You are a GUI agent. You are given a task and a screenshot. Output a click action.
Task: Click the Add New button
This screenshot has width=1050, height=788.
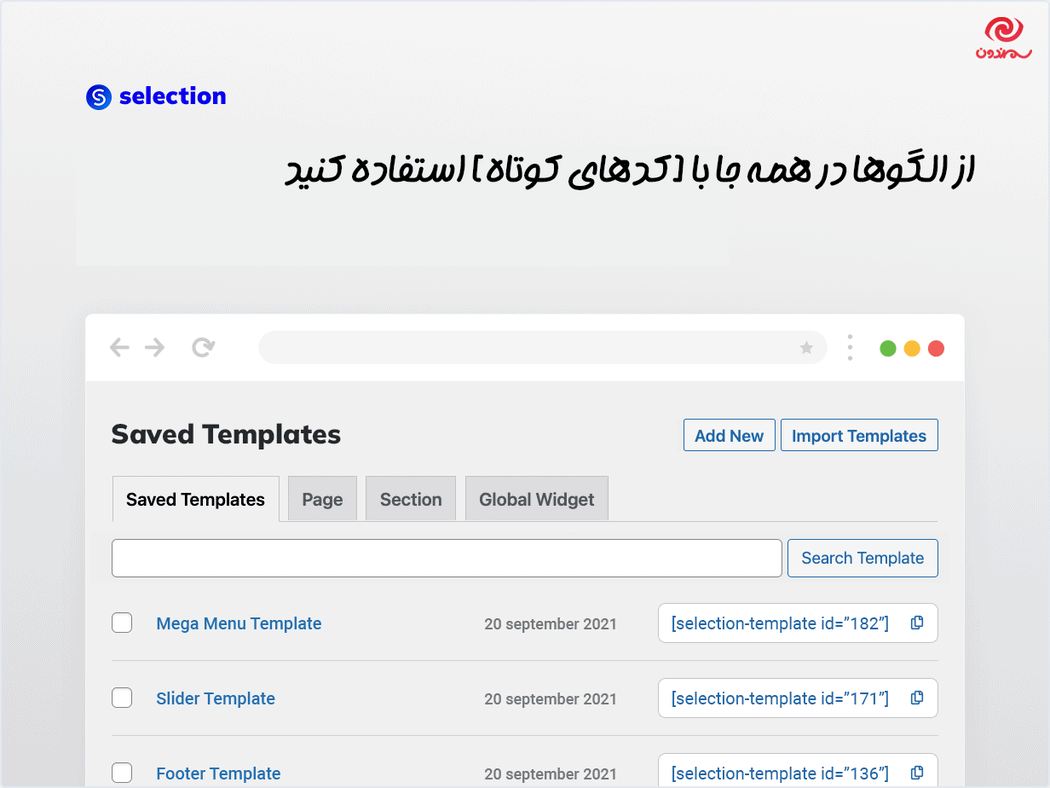coord(729,435)
